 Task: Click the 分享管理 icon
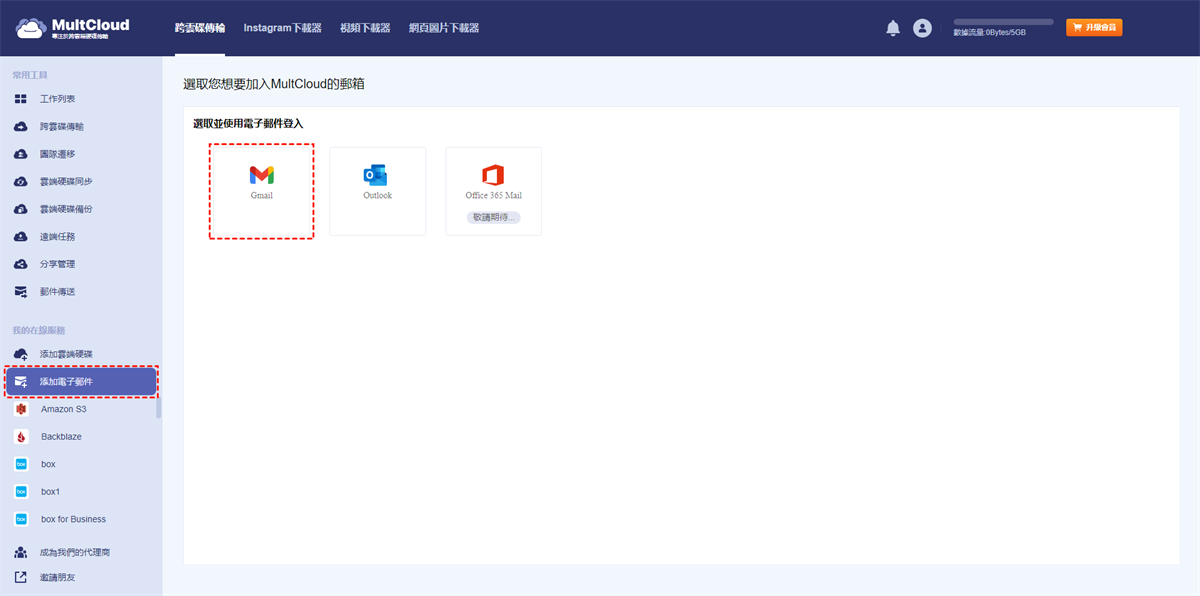[20, 264]
